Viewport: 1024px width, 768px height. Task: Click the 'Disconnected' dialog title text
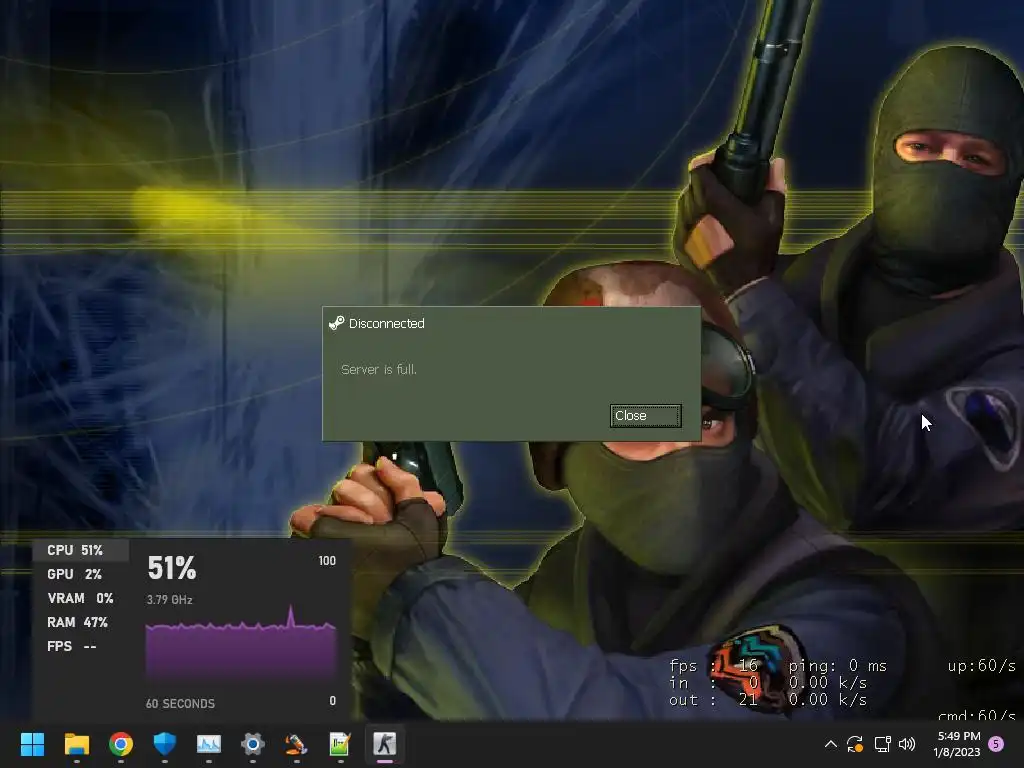387,323
